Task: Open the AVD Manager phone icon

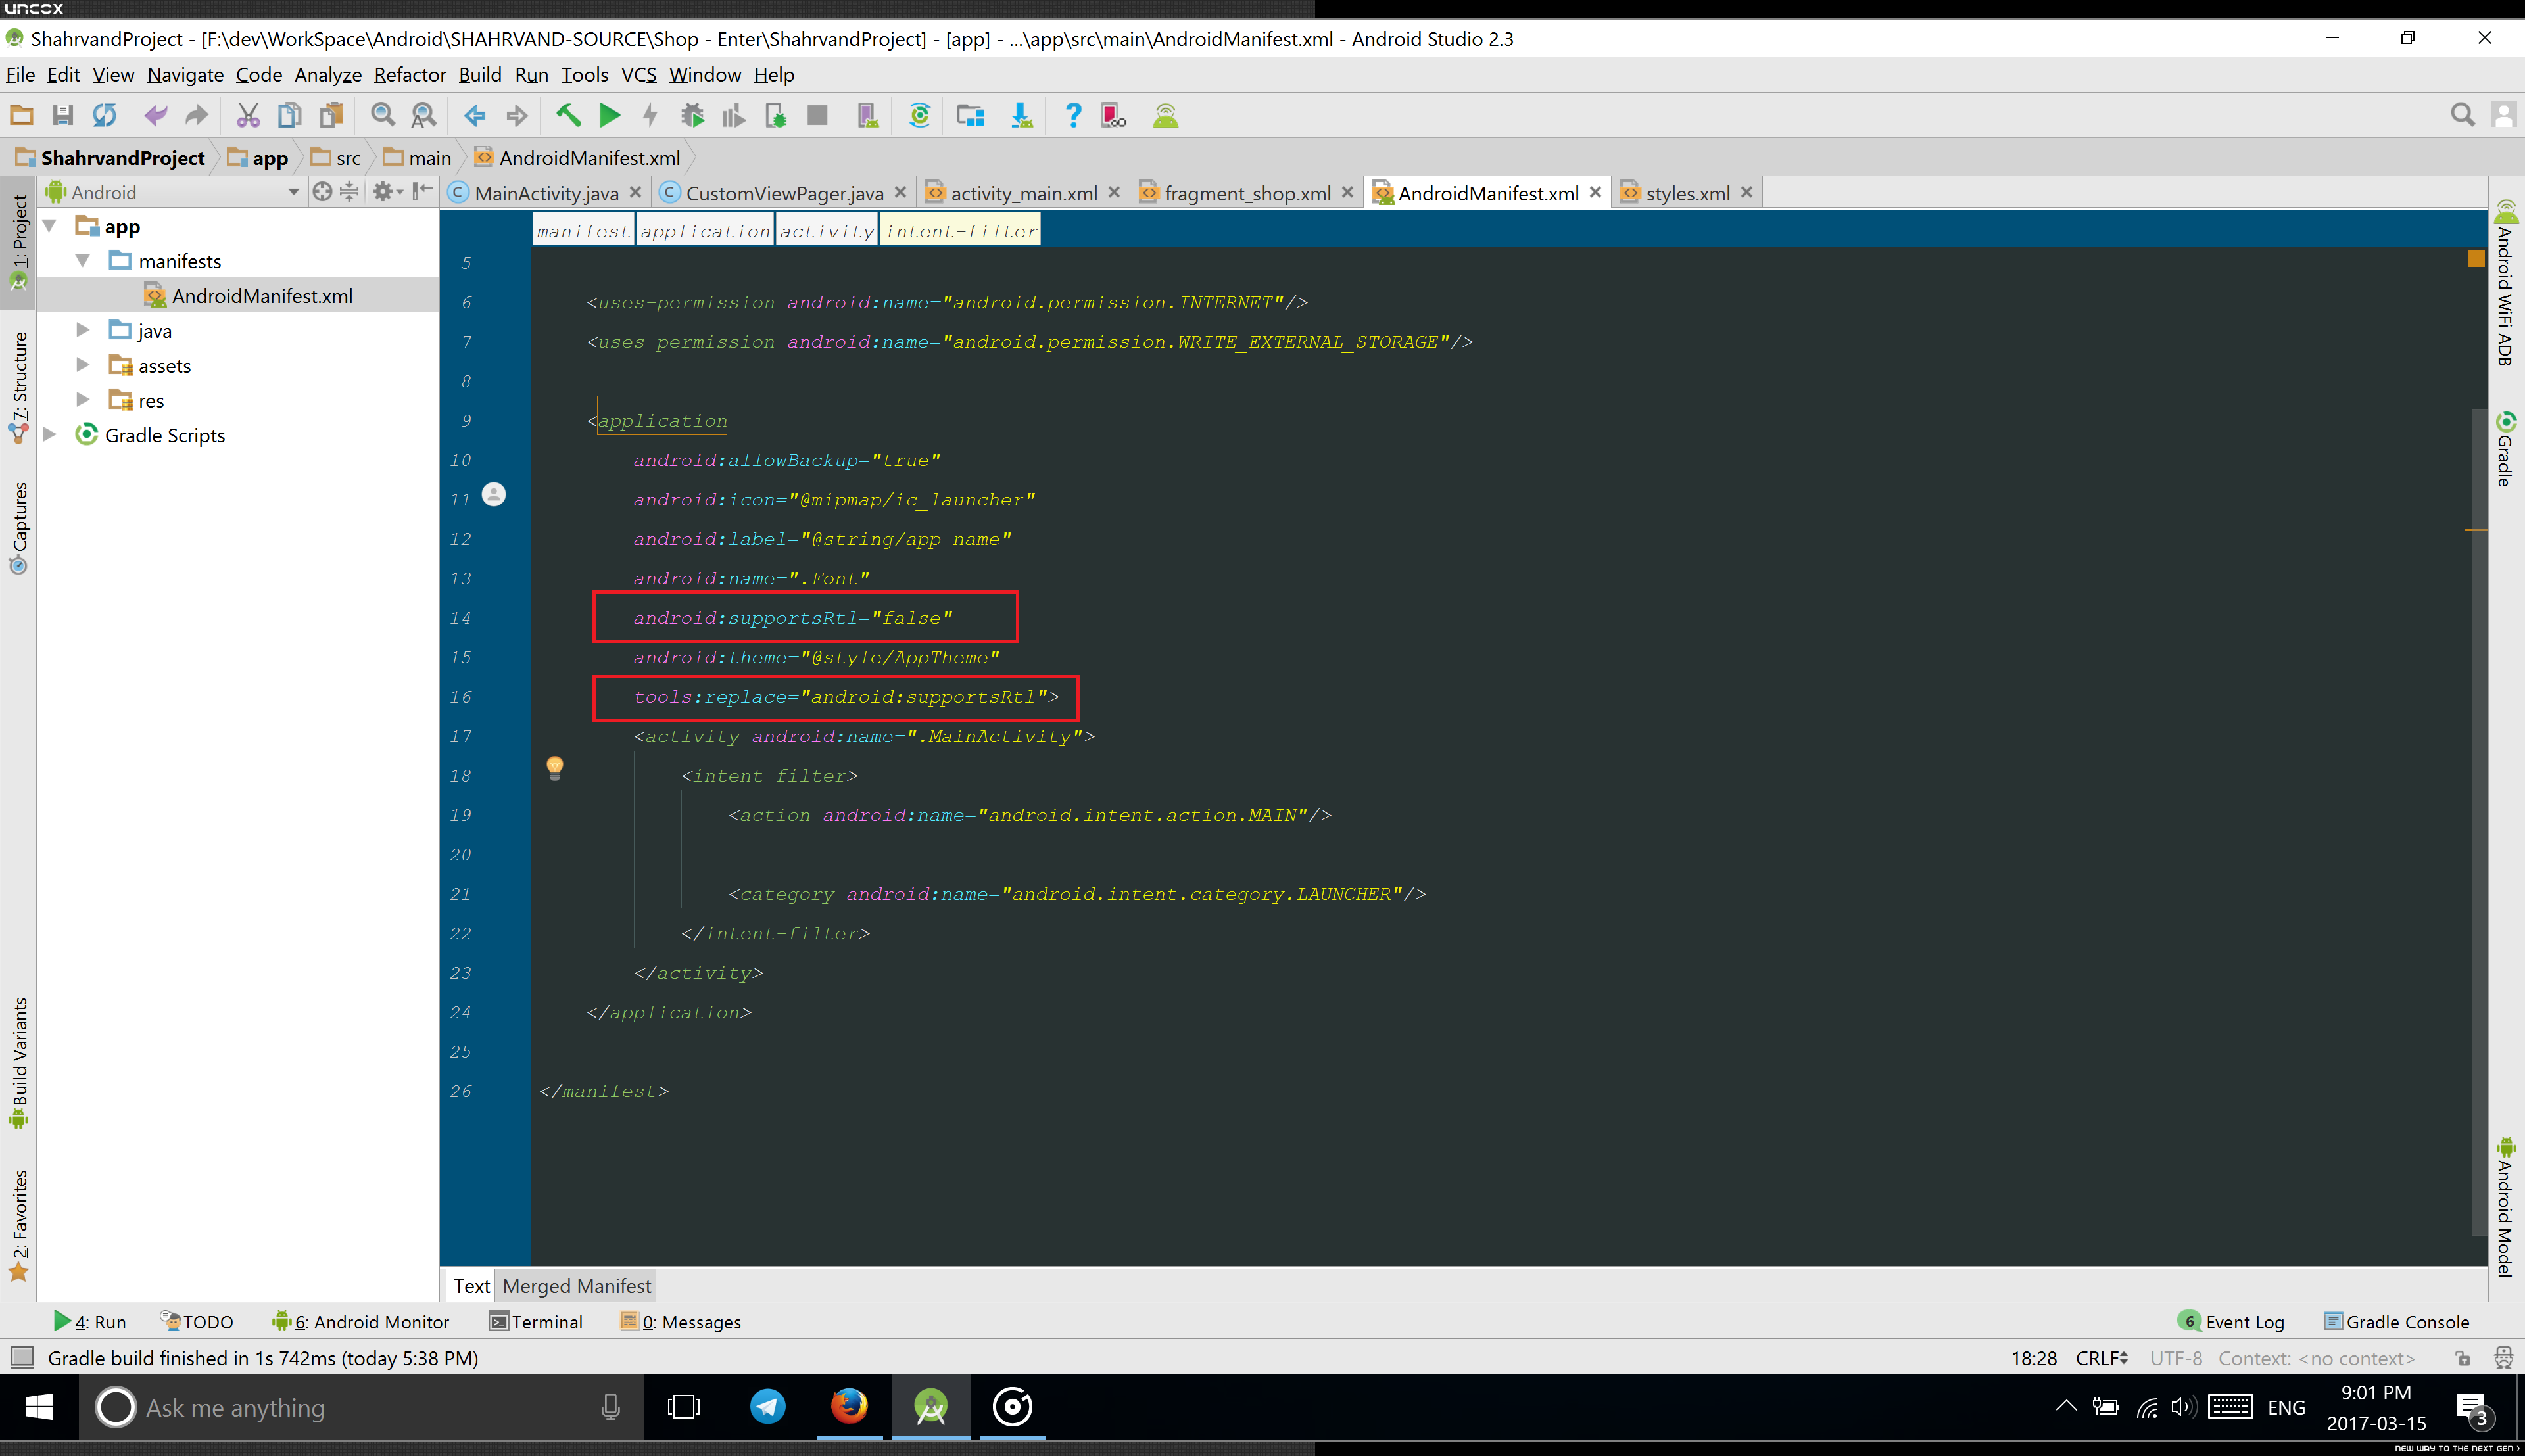Action: click(x=868, y=116)
